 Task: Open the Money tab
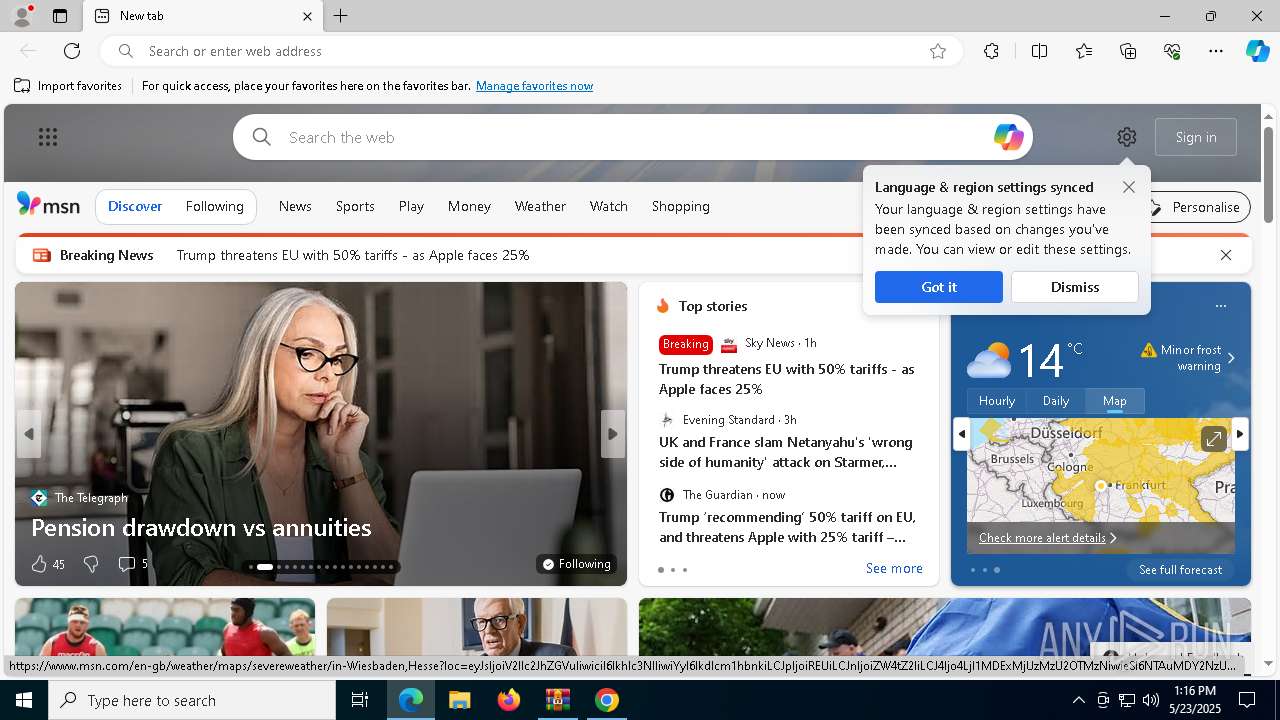pyautogui.click(x=469, y=206)
